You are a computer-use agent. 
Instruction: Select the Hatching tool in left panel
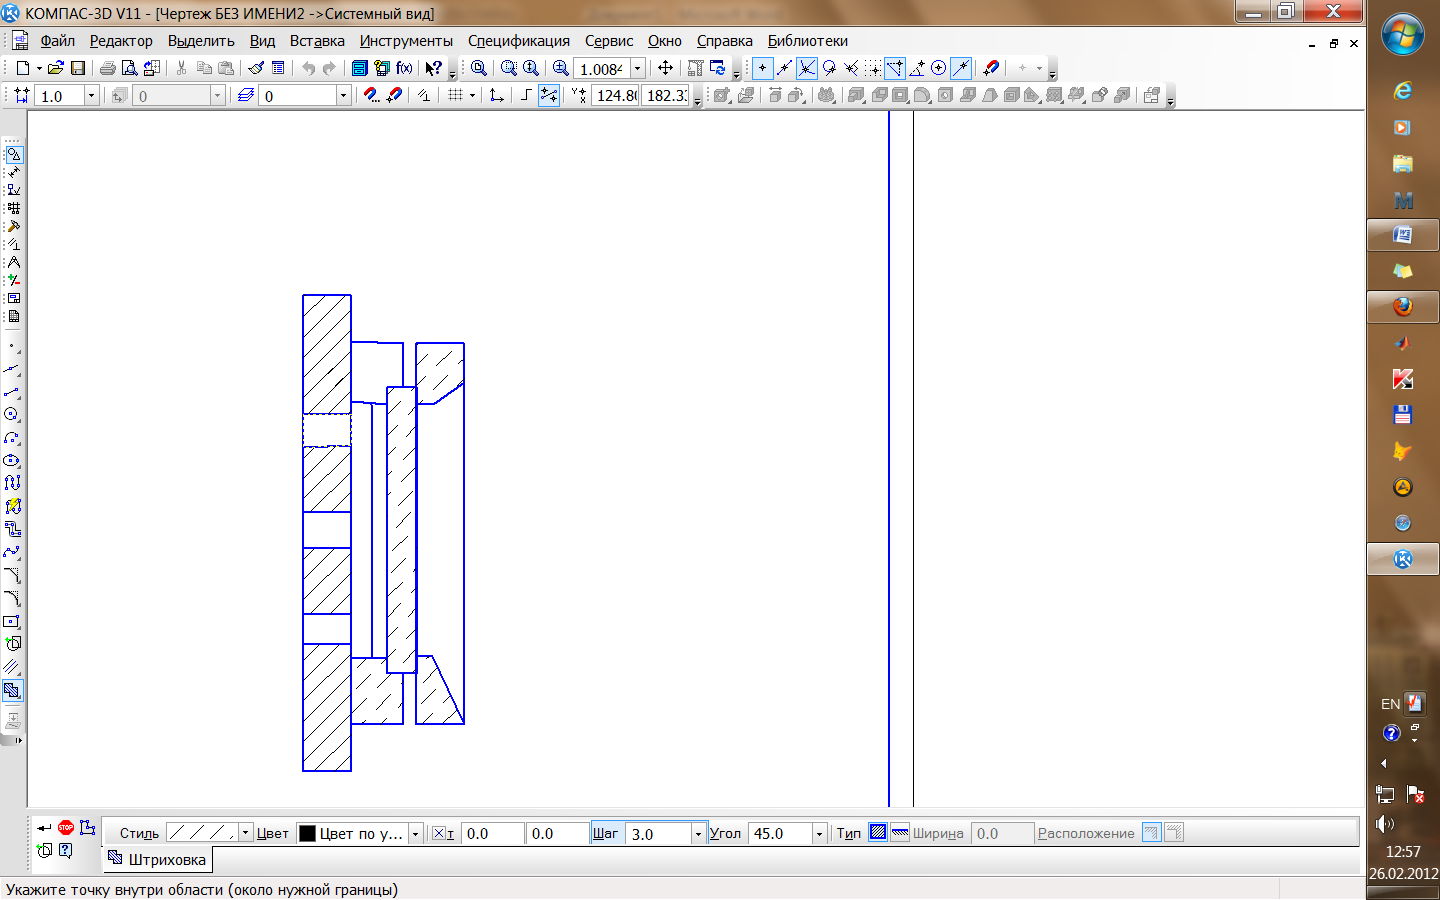pyautogui.click(x=12, y=690)
